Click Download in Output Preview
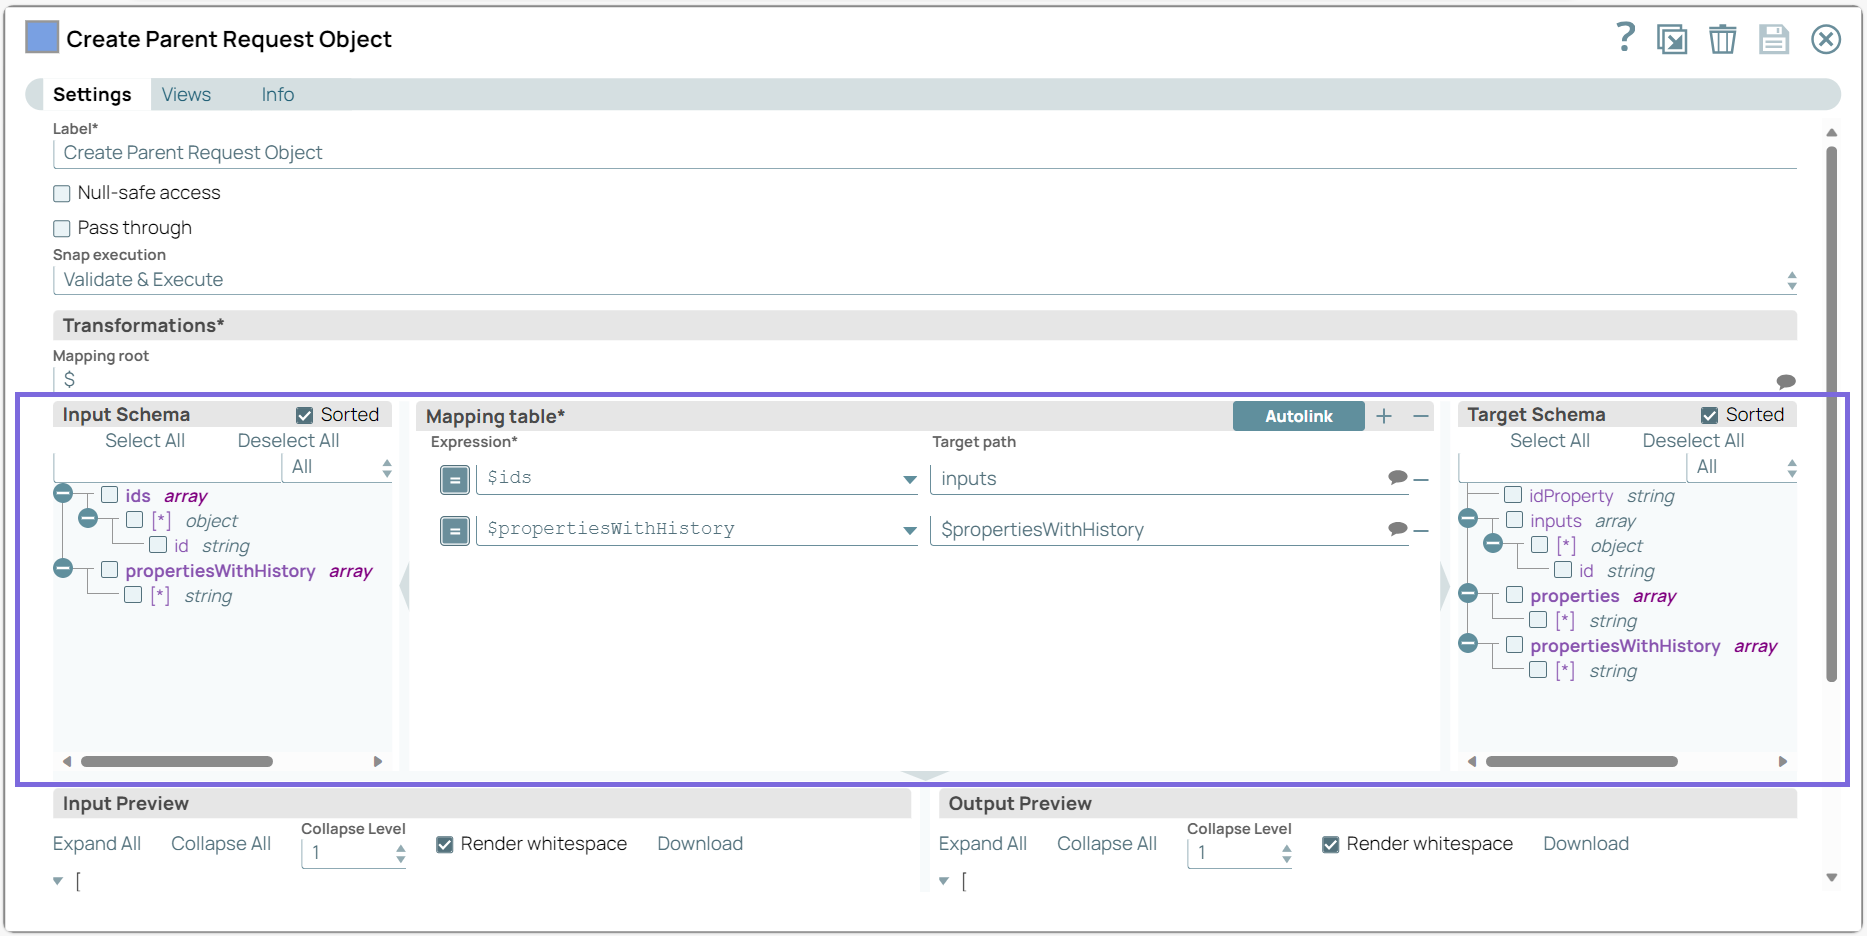This screenshot has width=1867, height=936. click(x=1586, y=844)
